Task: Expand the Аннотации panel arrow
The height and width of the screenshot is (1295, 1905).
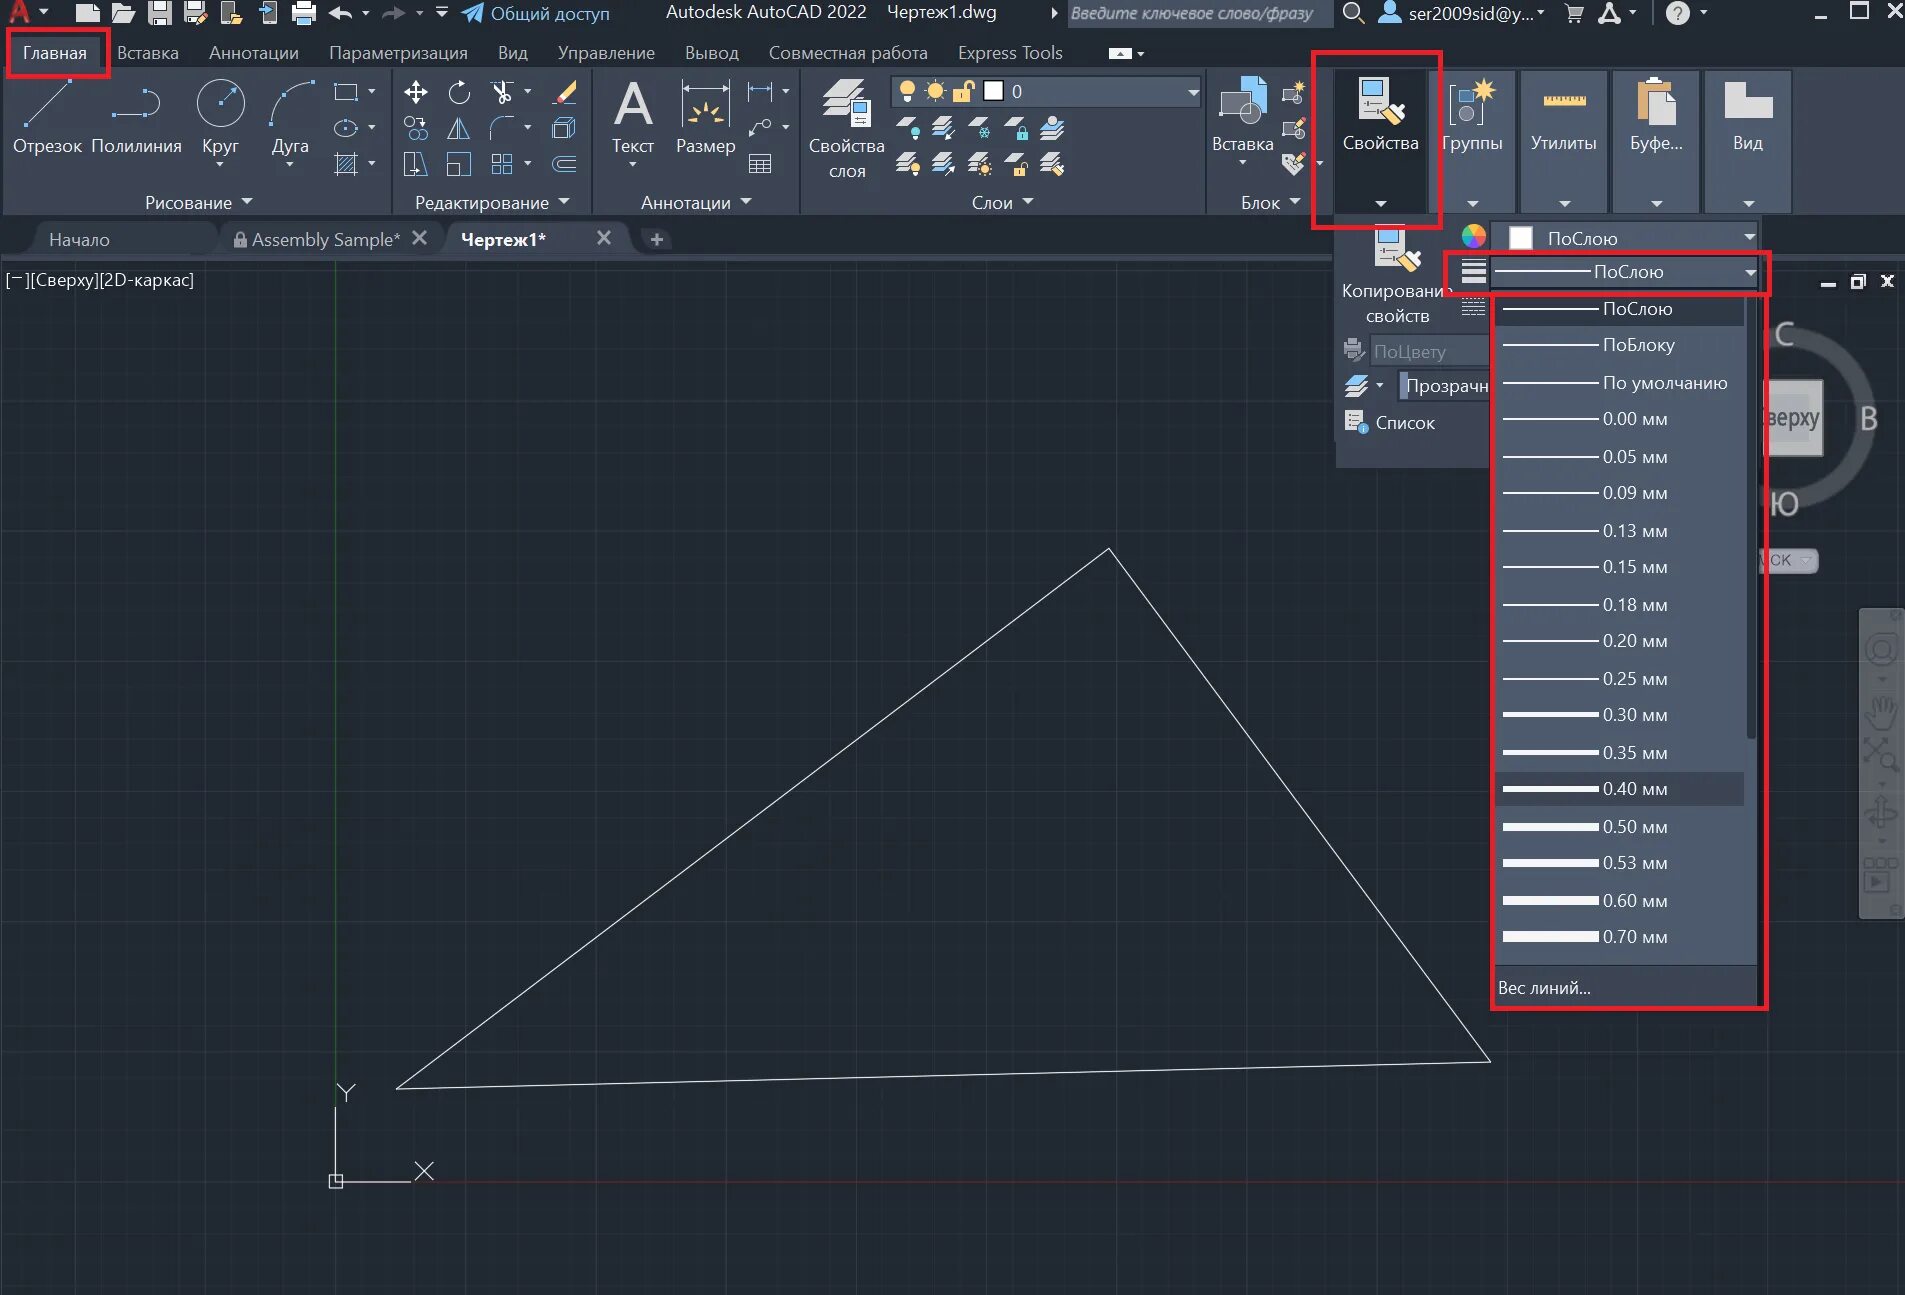Action: coord(746,202)
